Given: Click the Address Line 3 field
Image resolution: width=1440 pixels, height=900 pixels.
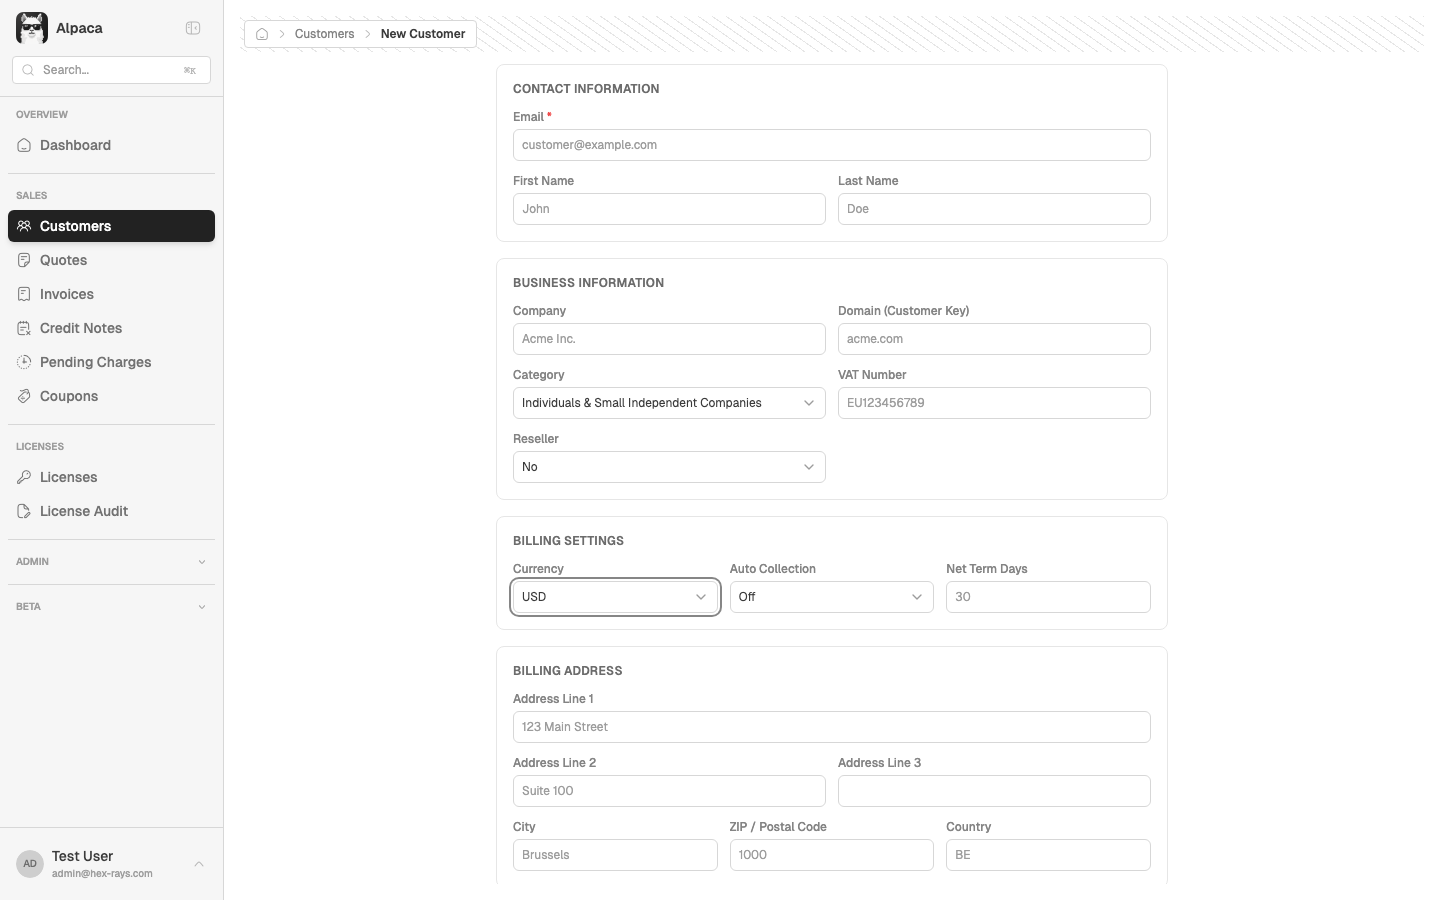Looking at the screenshot, I should click(994, 791).
